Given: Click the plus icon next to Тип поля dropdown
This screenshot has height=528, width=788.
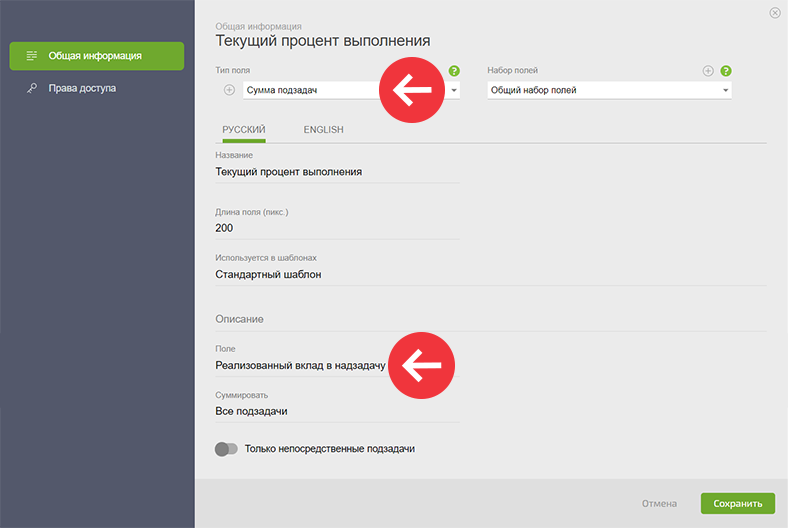Looking at the screenshot, I should click(x=229, y=90).
